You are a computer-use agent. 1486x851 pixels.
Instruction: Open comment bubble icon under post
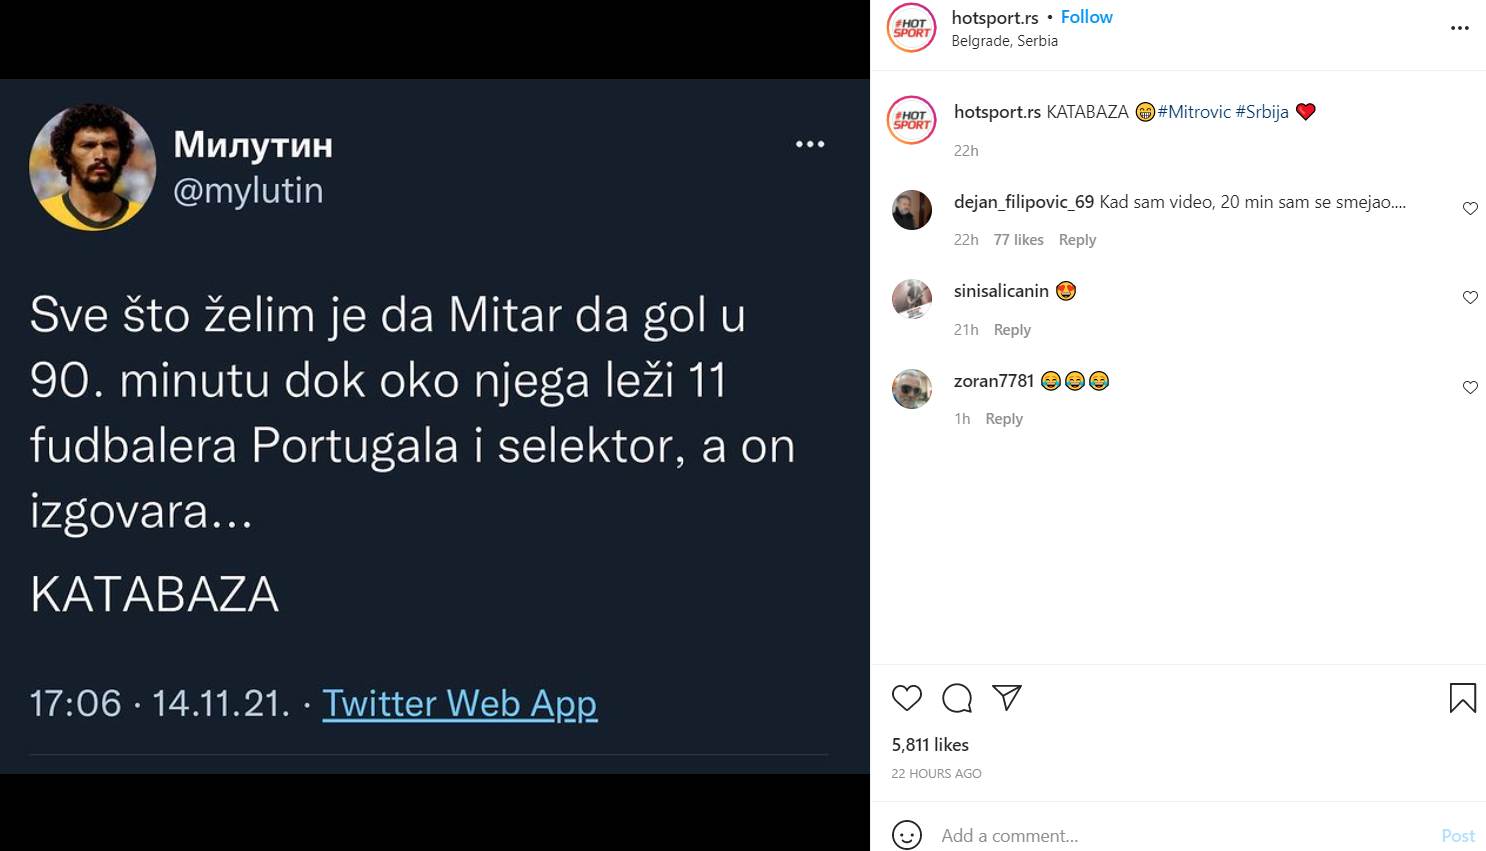(957, 698)
